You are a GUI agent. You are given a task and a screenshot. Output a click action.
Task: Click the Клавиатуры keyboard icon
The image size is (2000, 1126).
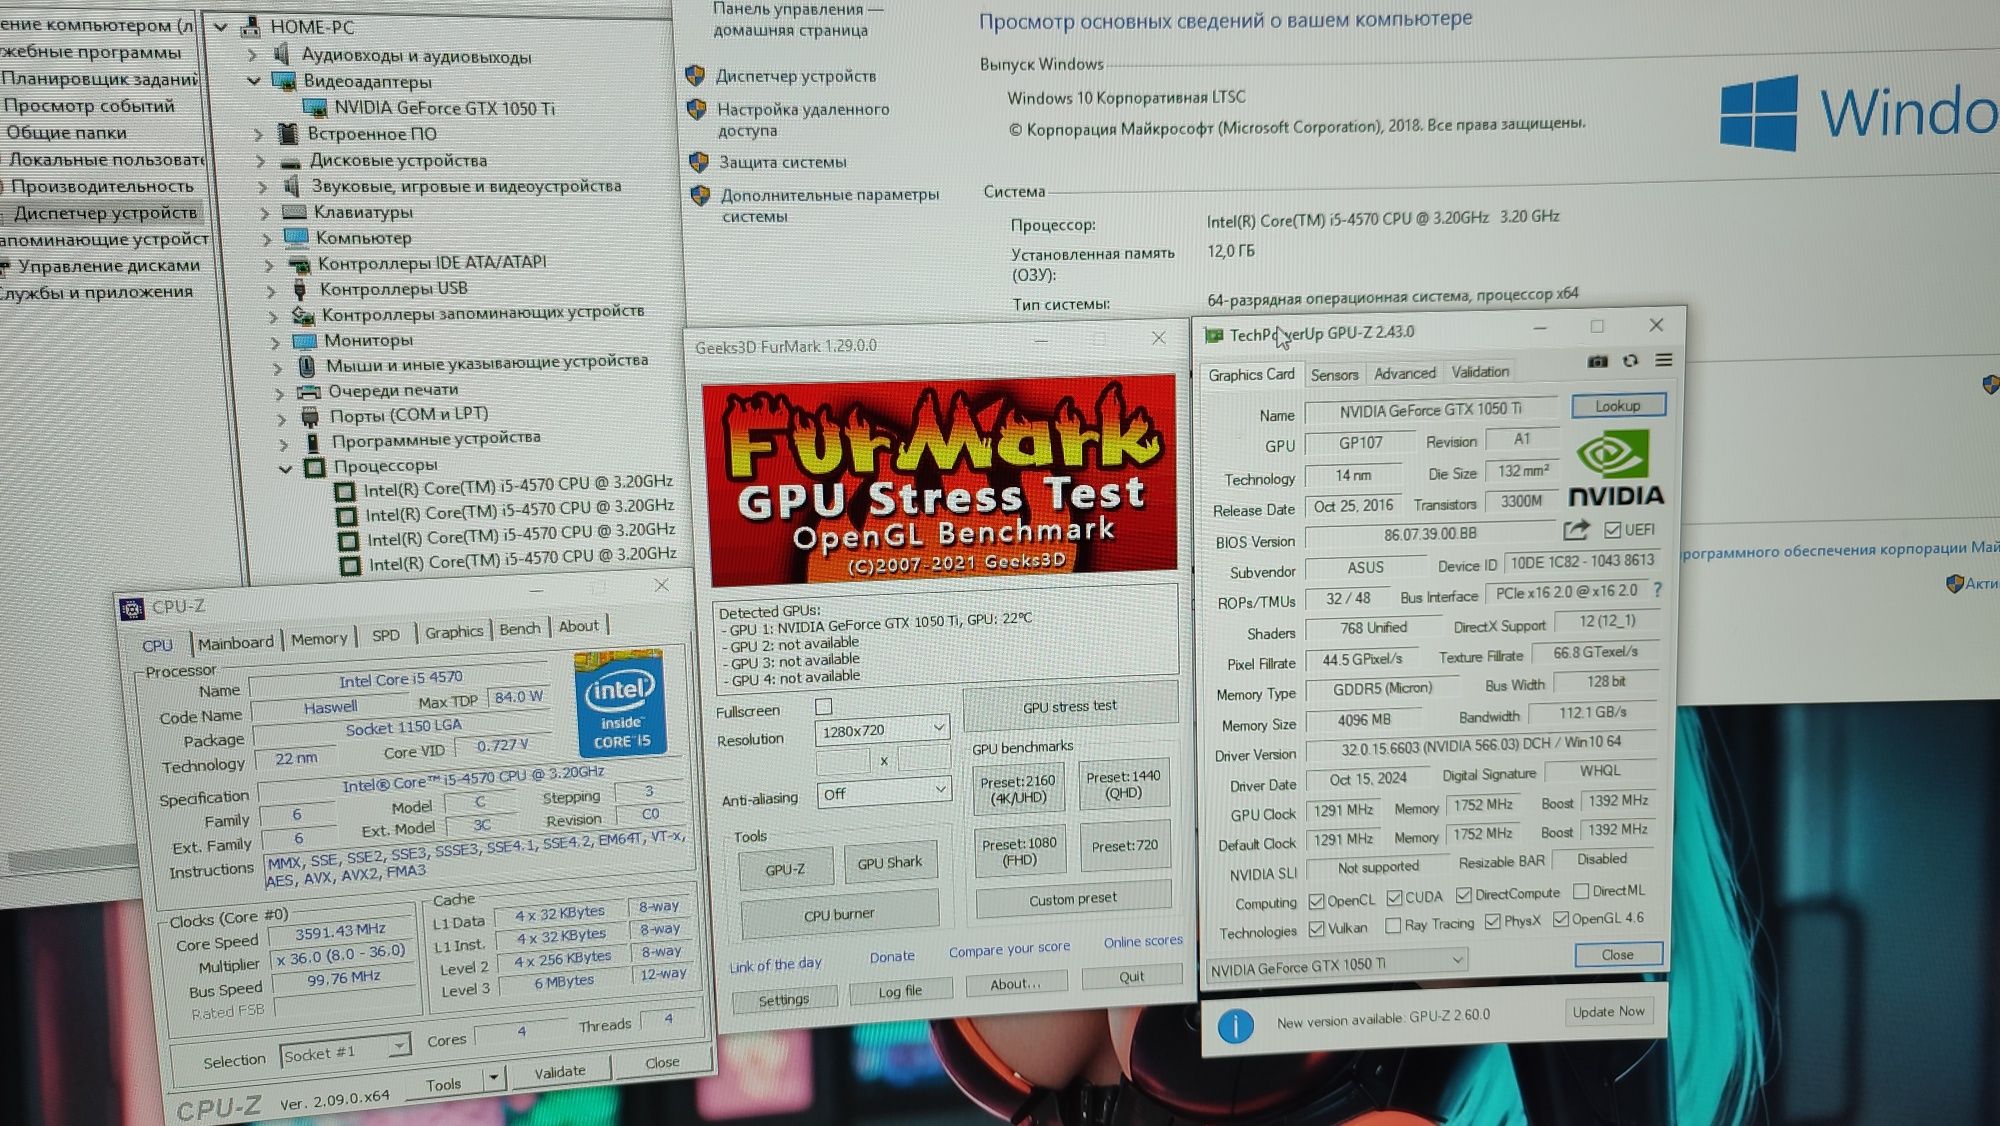click(294, 212)
